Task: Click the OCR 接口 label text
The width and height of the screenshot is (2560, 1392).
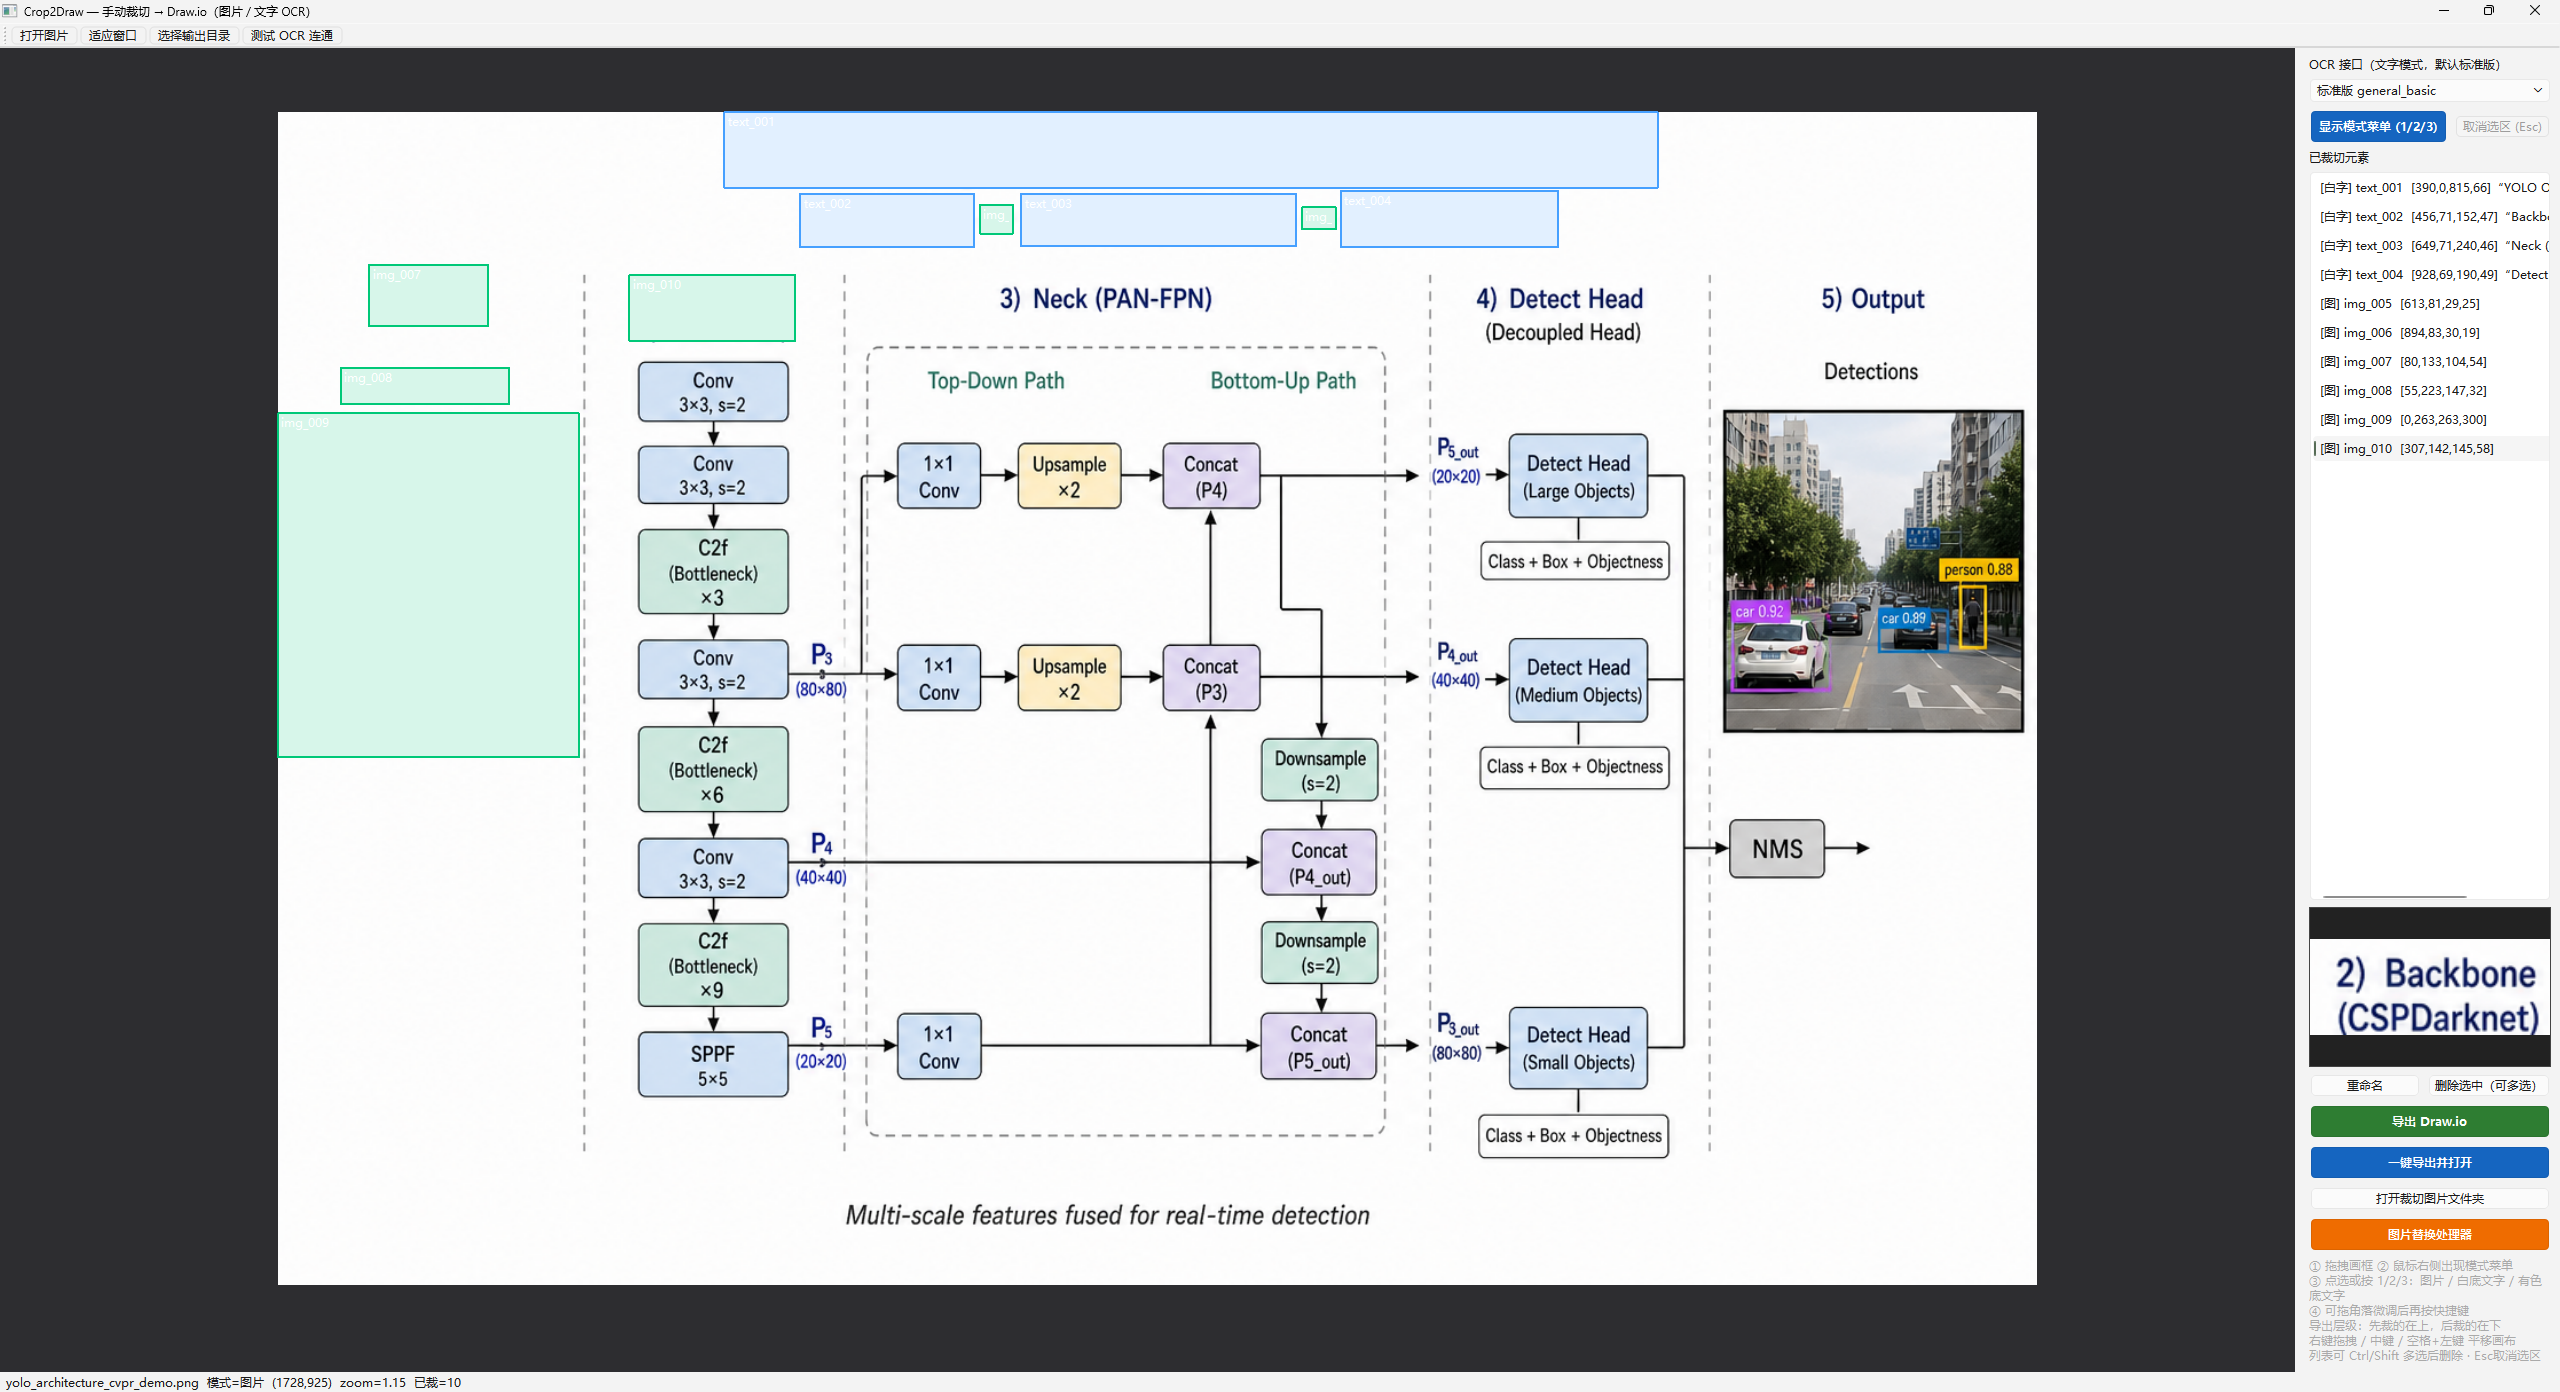Action: pyautogui.click(x=2404, y=65)
